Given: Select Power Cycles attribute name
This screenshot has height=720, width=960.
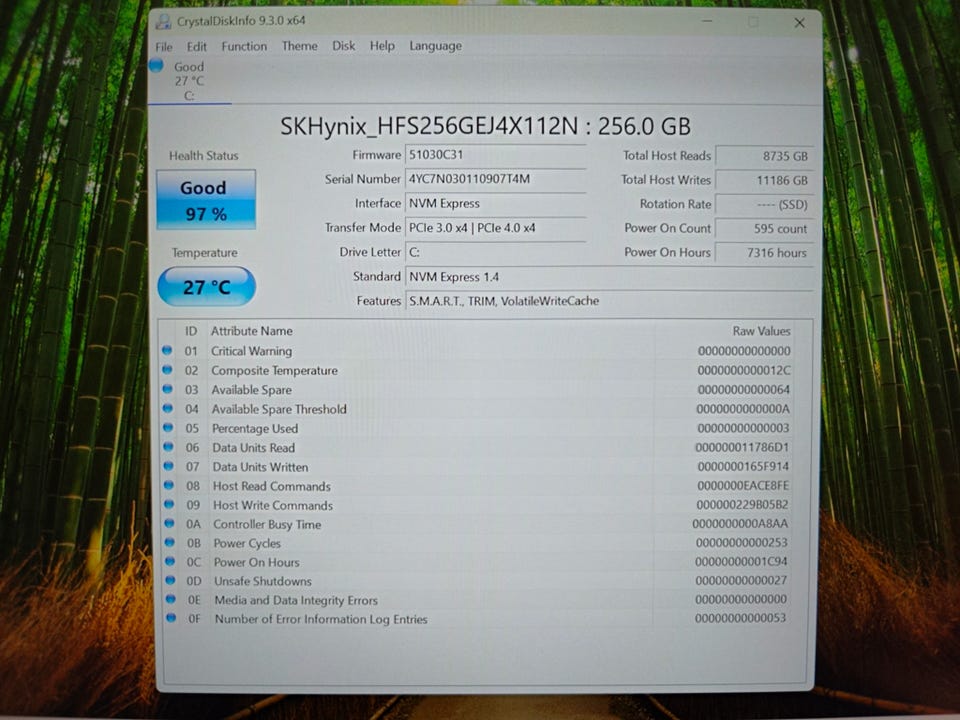Looking at the screenshot, I should tap(247, 544).
